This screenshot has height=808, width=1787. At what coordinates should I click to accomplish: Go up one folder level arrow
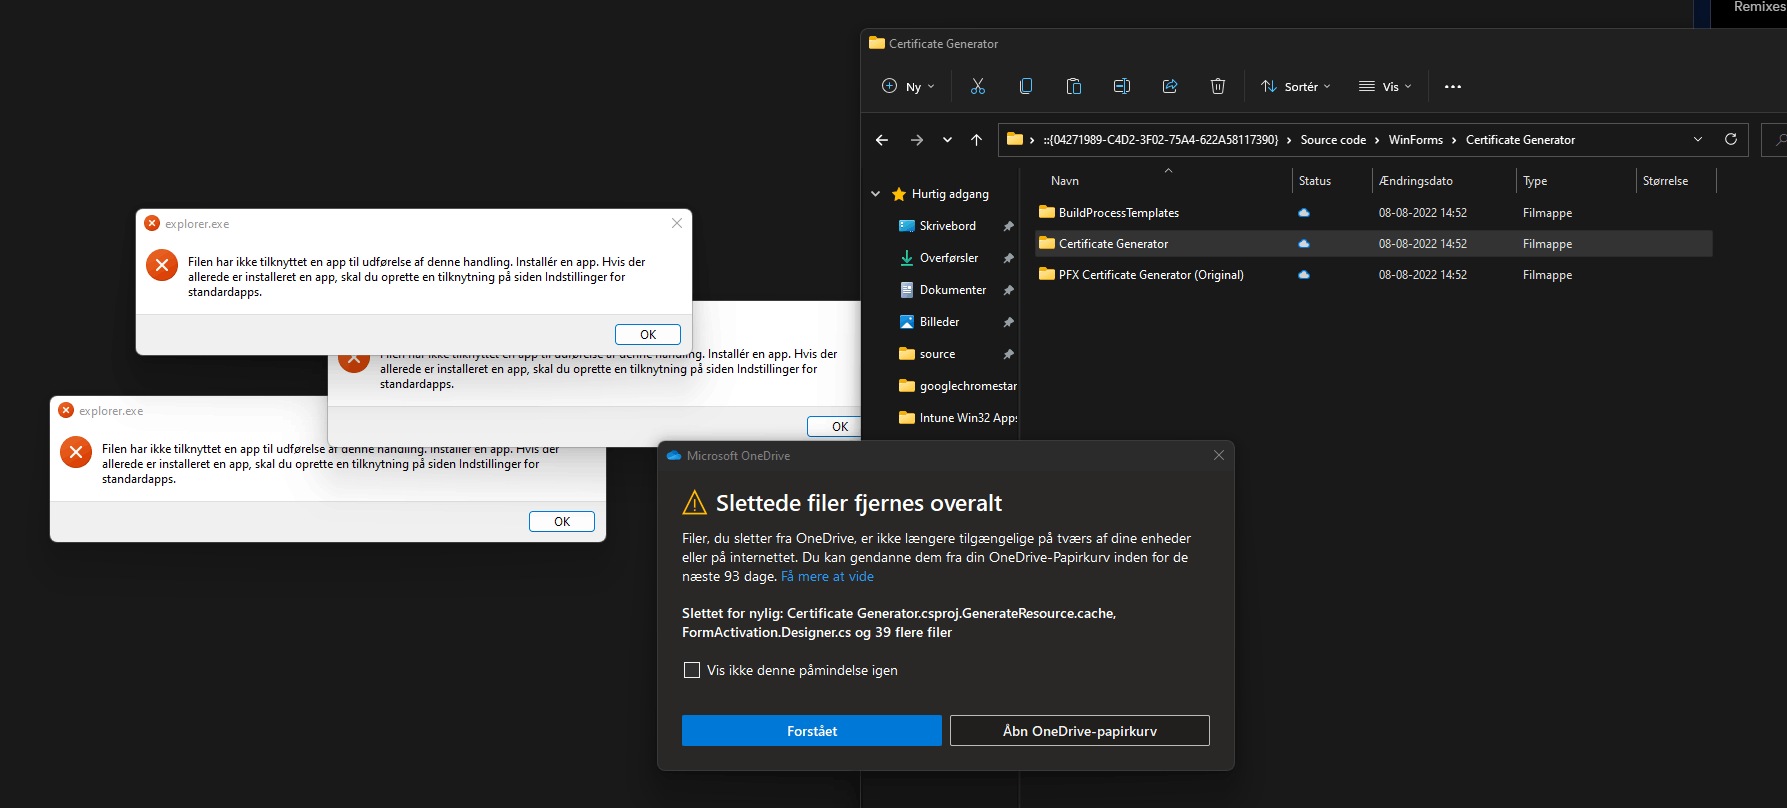coord(976,140)
